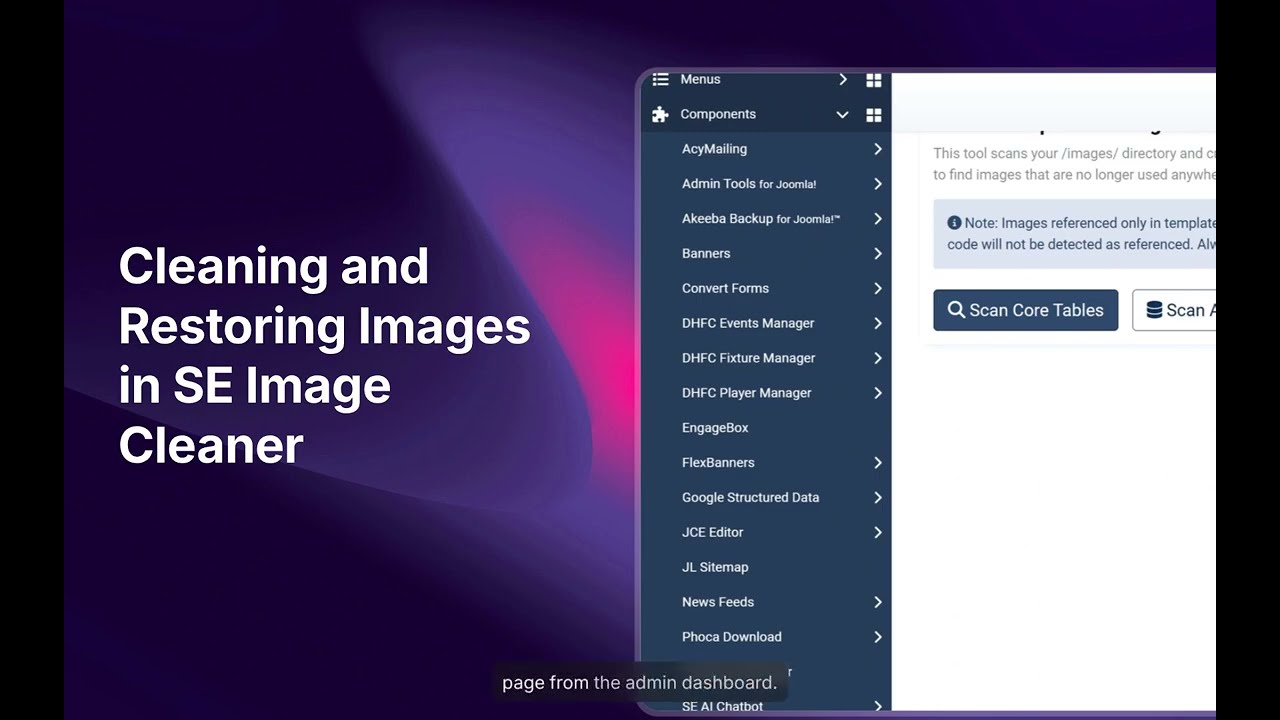Open AcyMailing component
This screenshot has height=720, width=1280.
point(714,149)
